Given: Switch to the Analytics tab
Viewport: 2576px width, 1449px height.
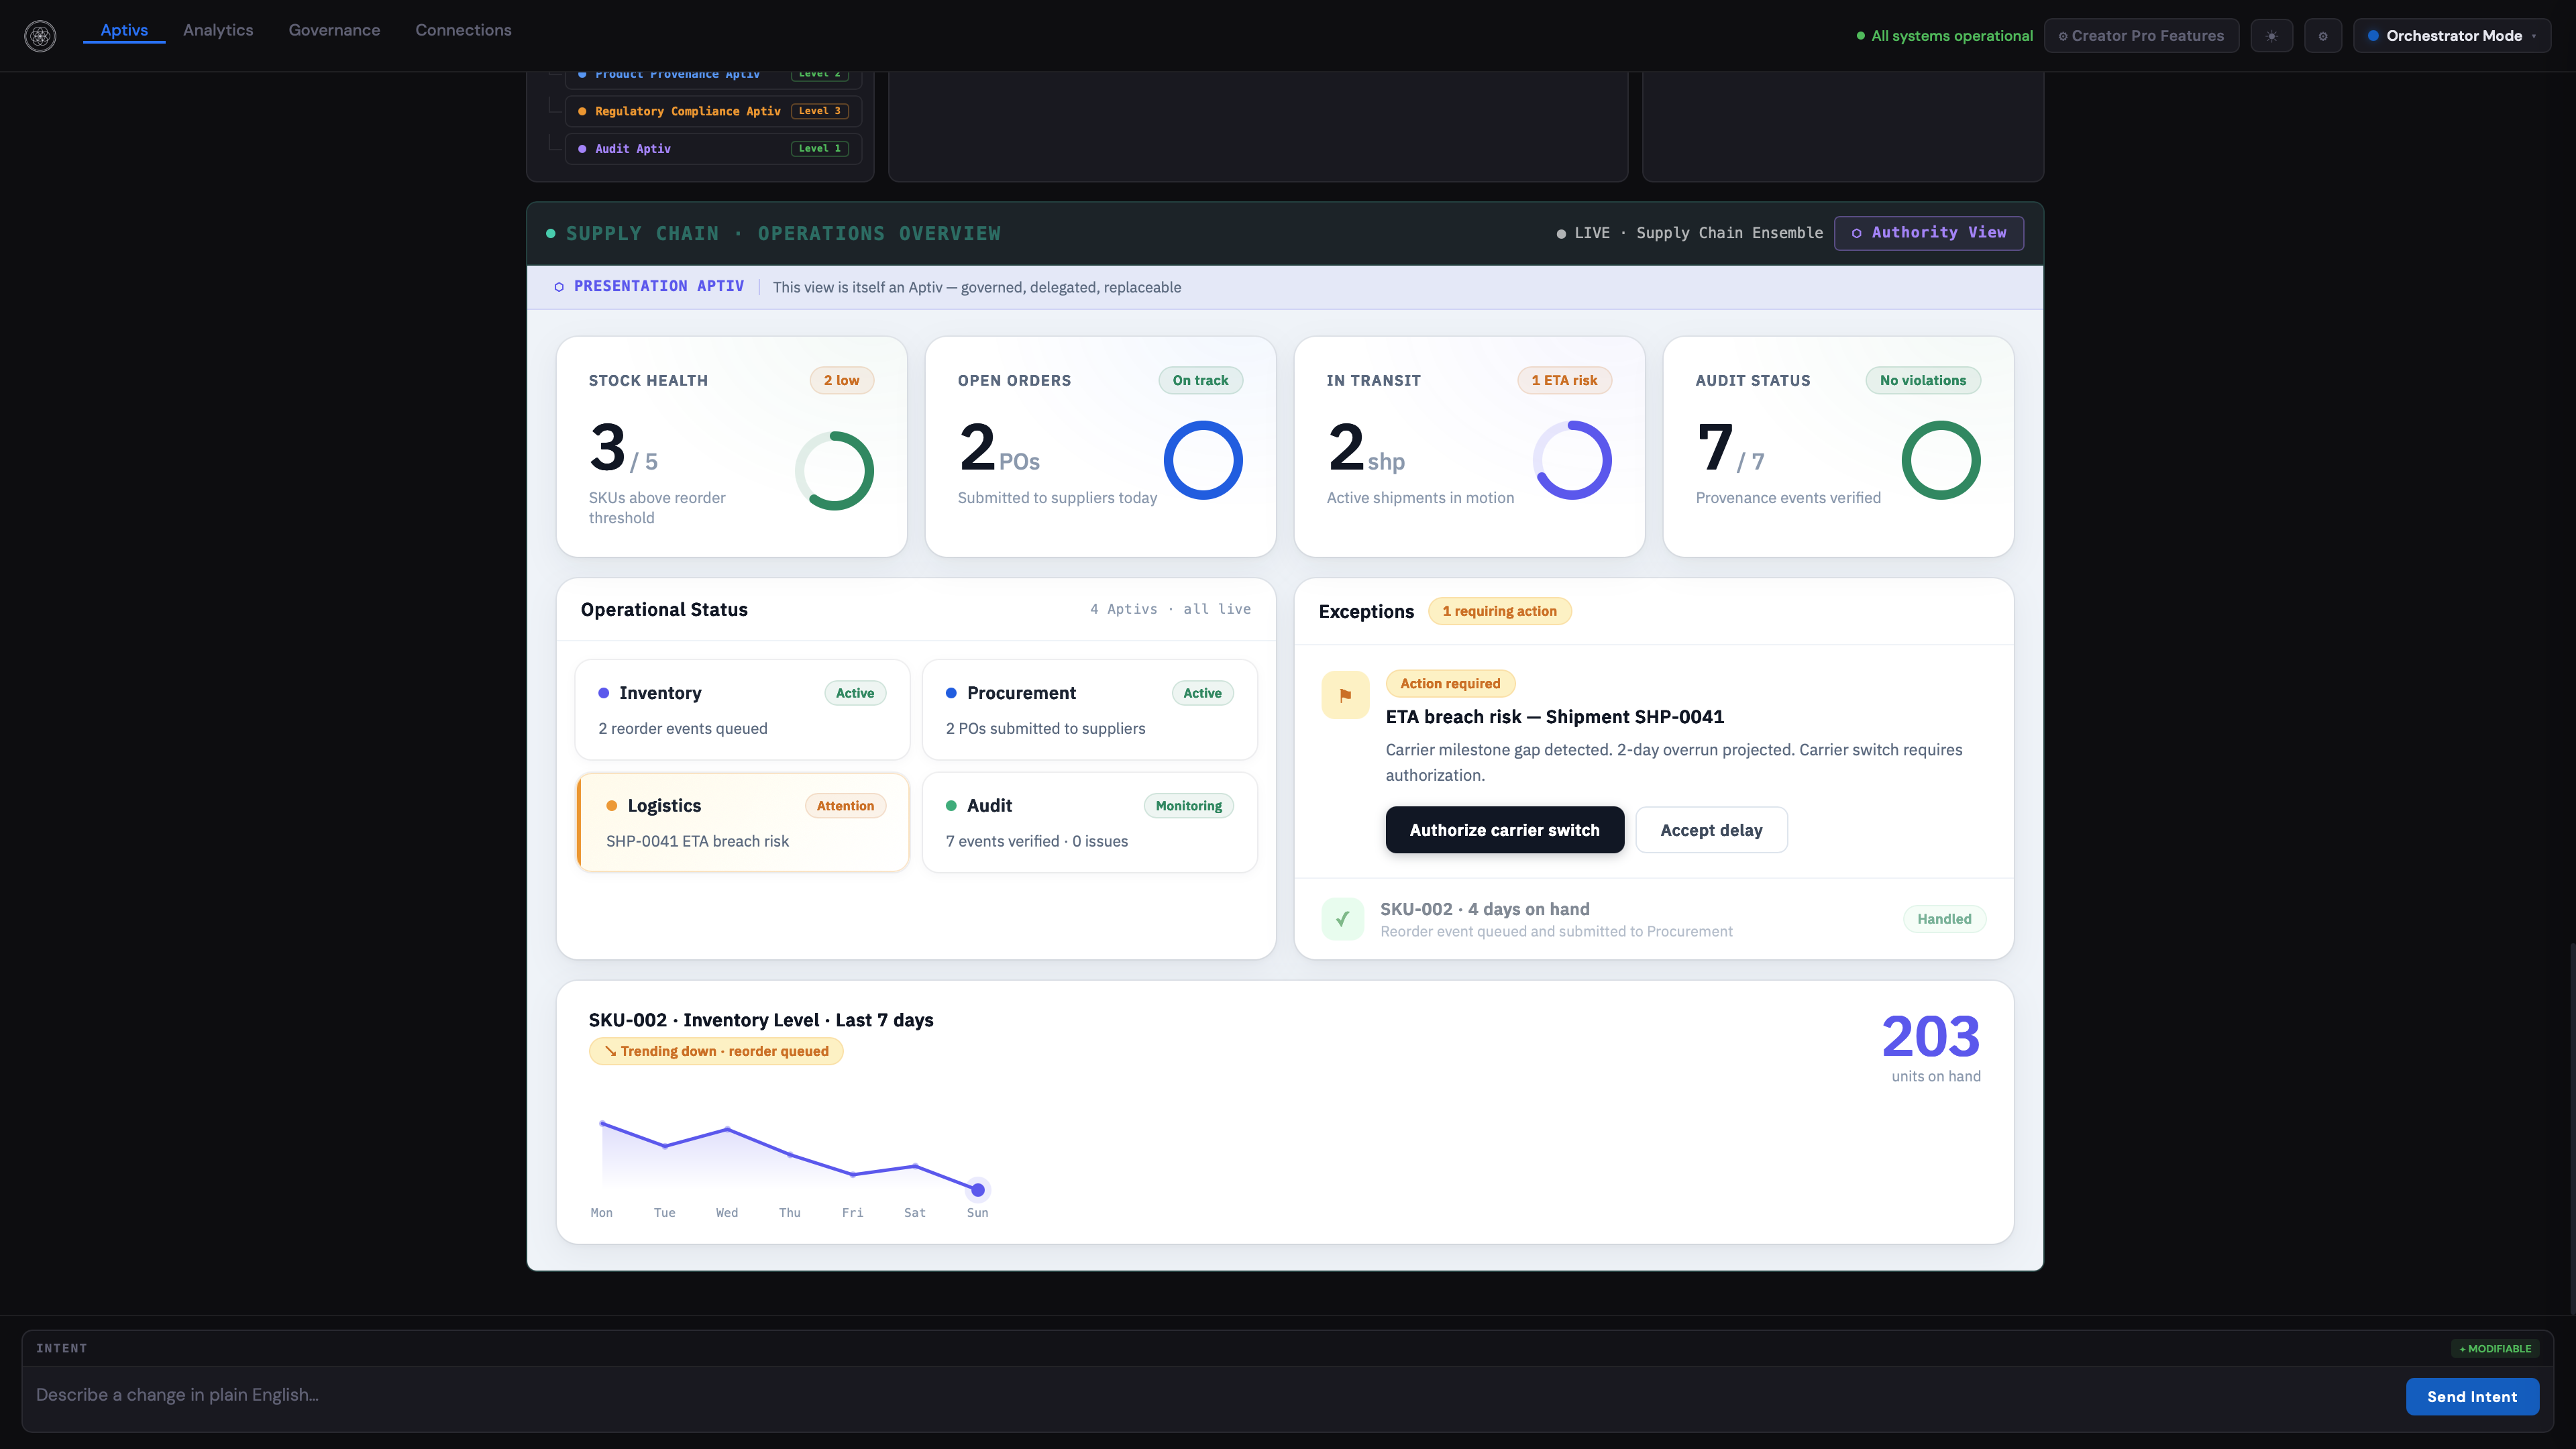Looking at the screenshot, I should (218, 30).
